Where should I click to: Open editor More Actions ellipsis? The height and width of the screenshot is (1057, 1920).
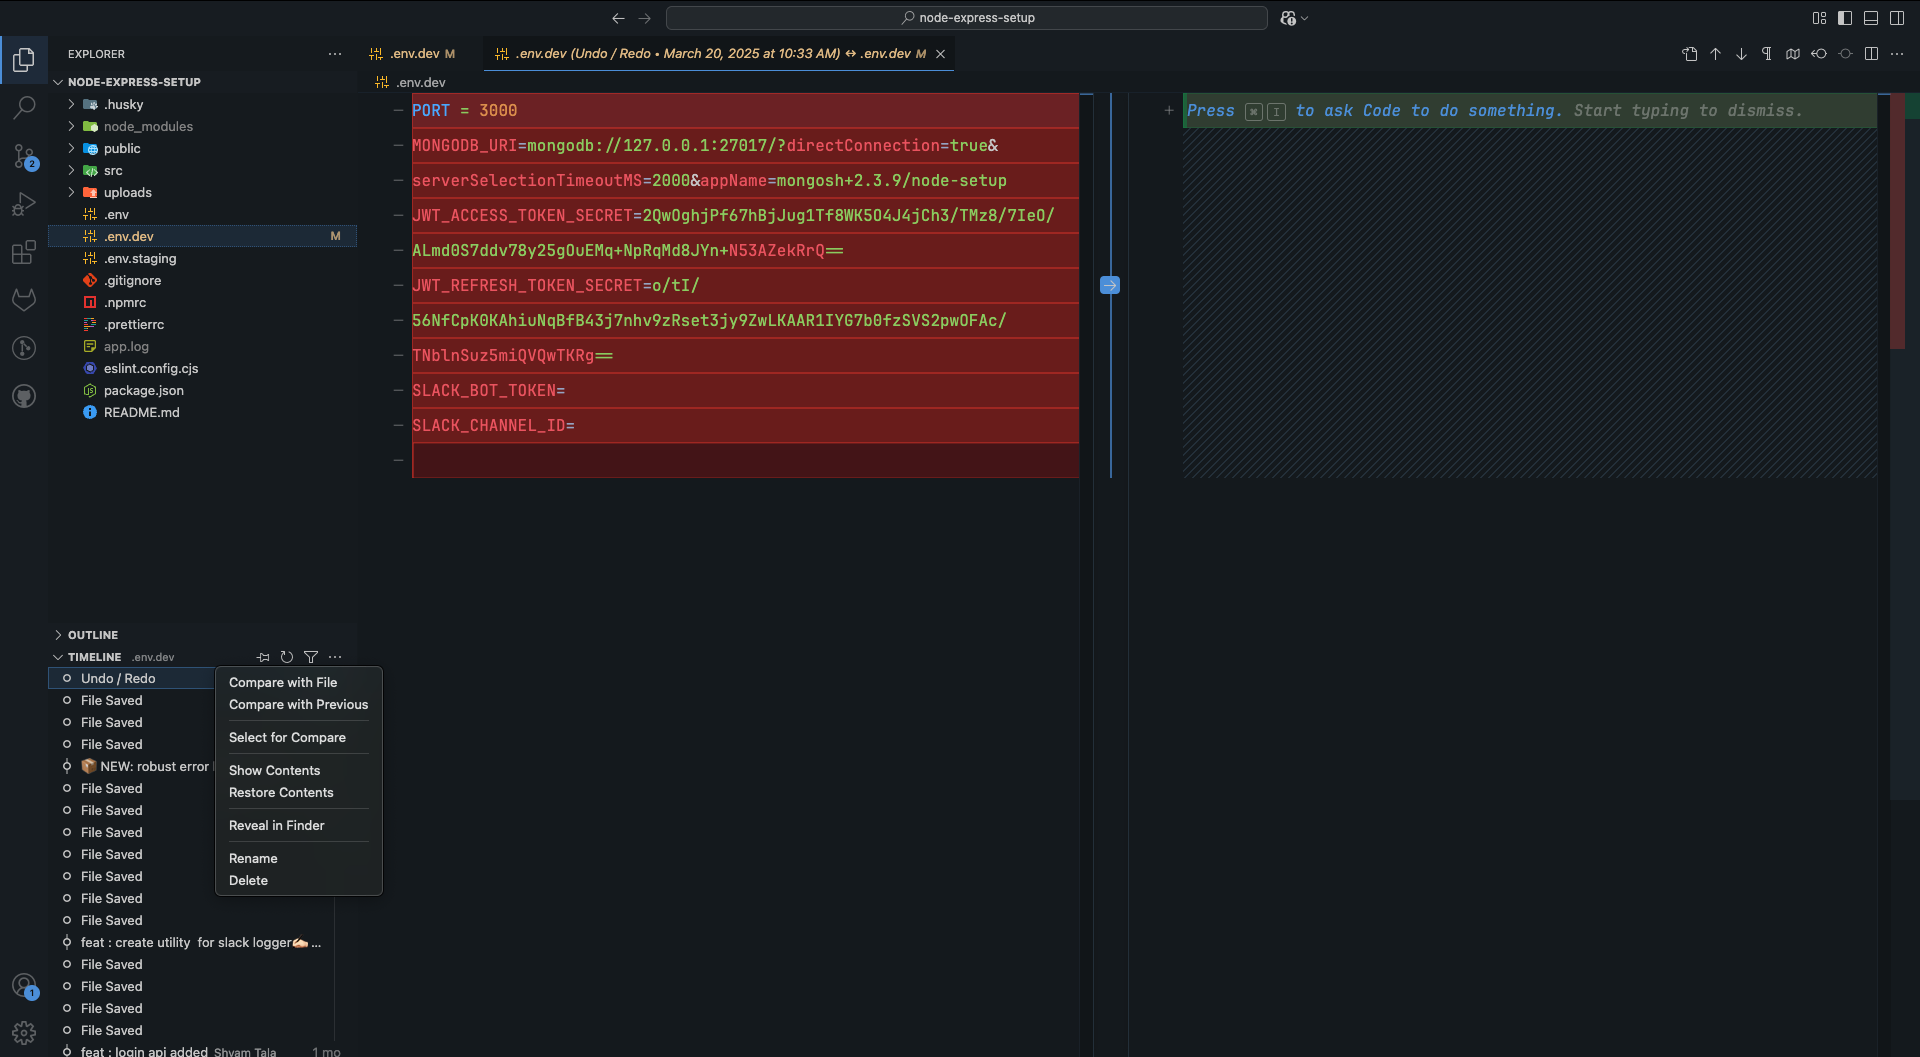[x=1897, y=54]
